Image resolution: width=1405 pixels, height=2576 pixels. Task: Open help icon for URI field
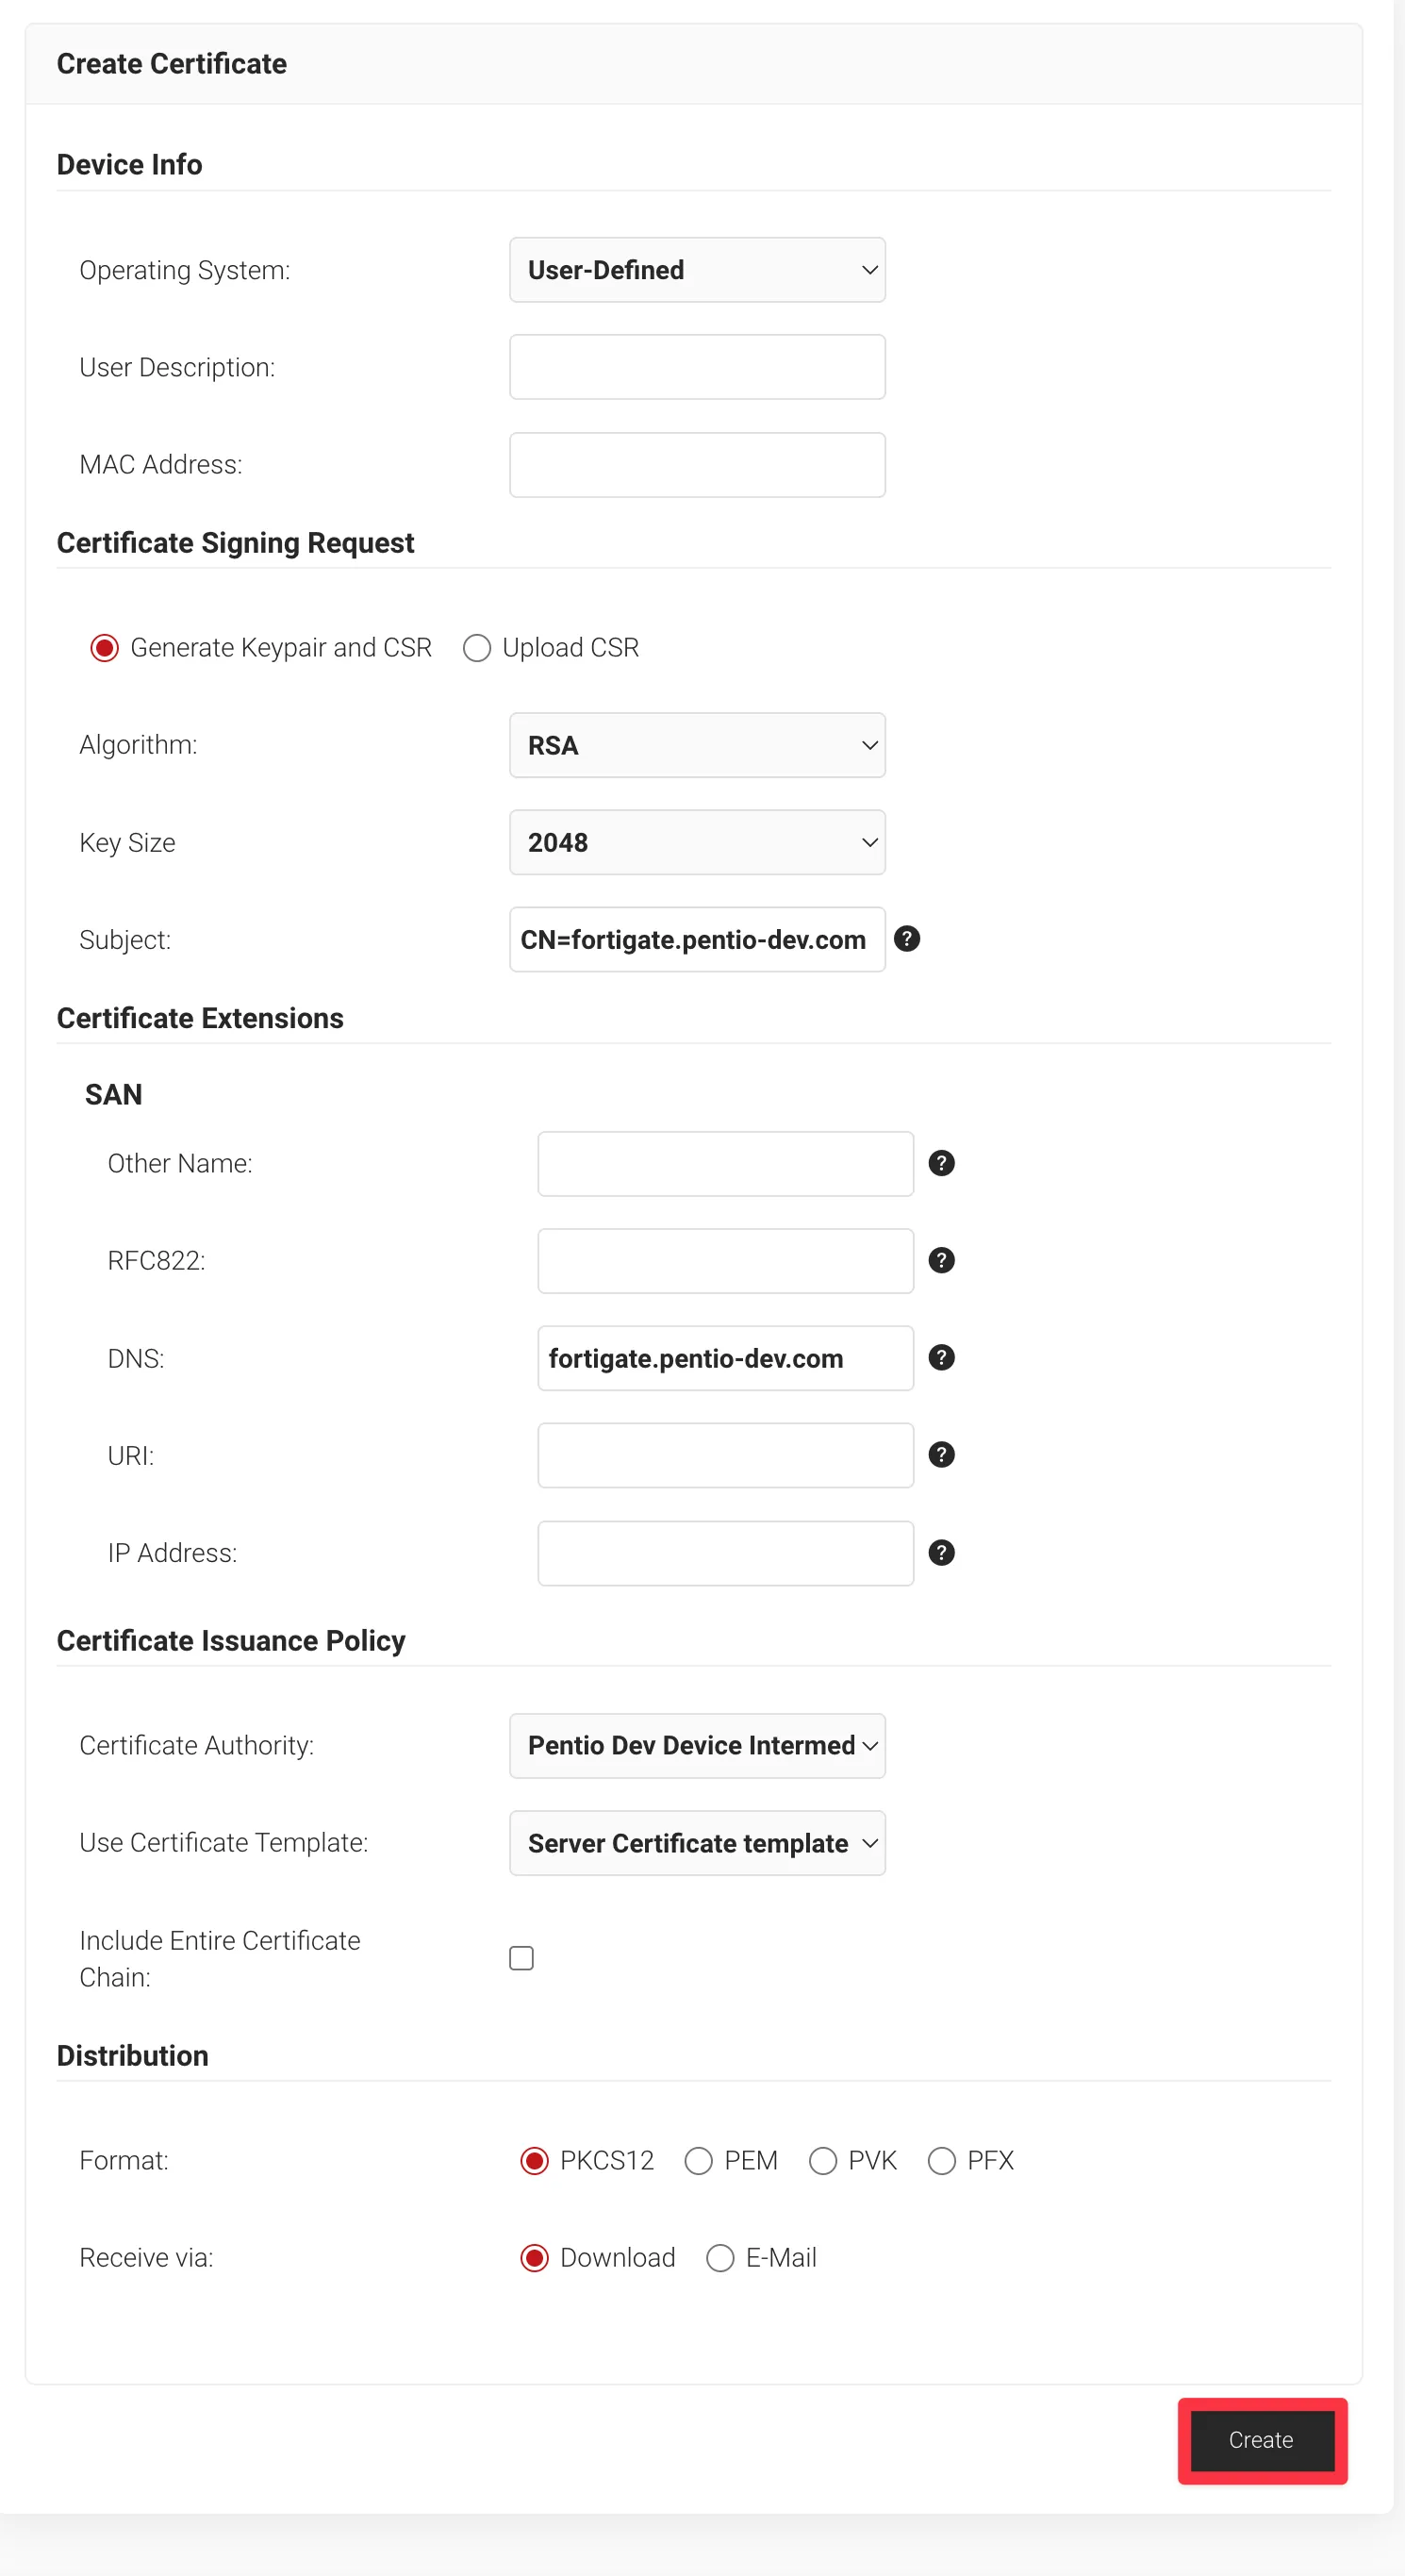click(x=941, y=1455)
